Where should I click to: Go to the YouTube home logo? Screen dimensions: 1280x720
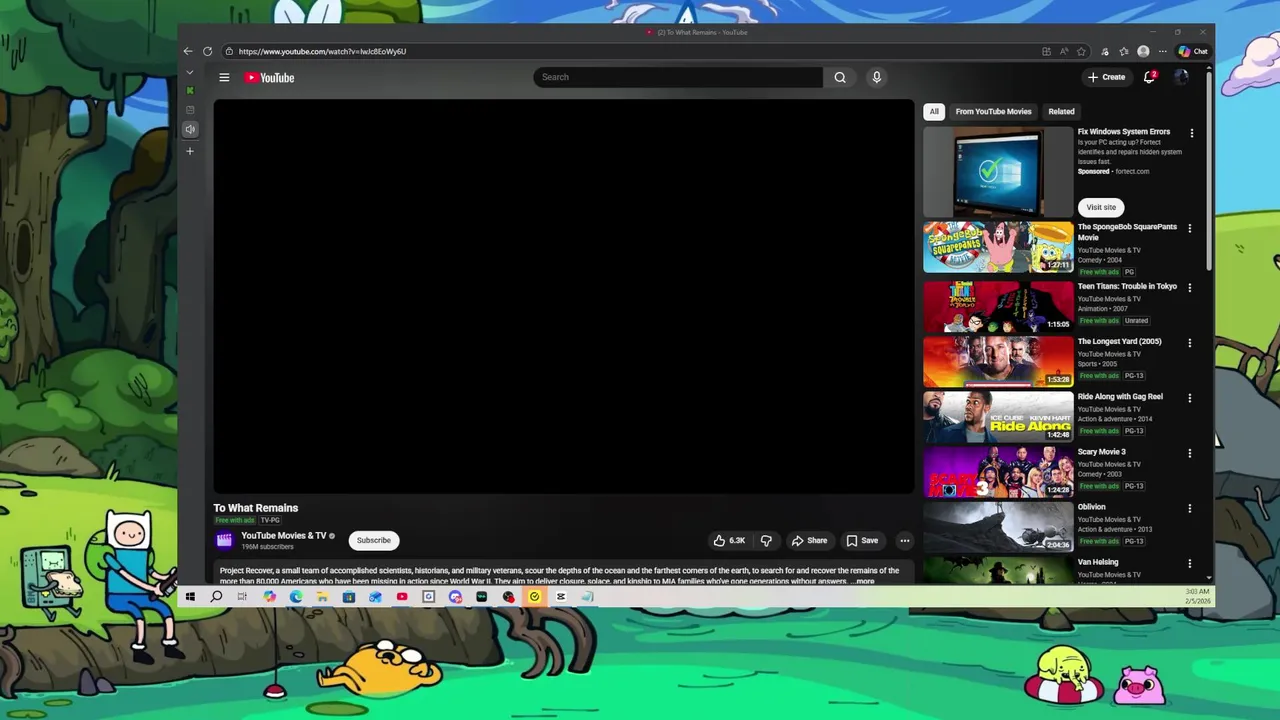[269, 77]
